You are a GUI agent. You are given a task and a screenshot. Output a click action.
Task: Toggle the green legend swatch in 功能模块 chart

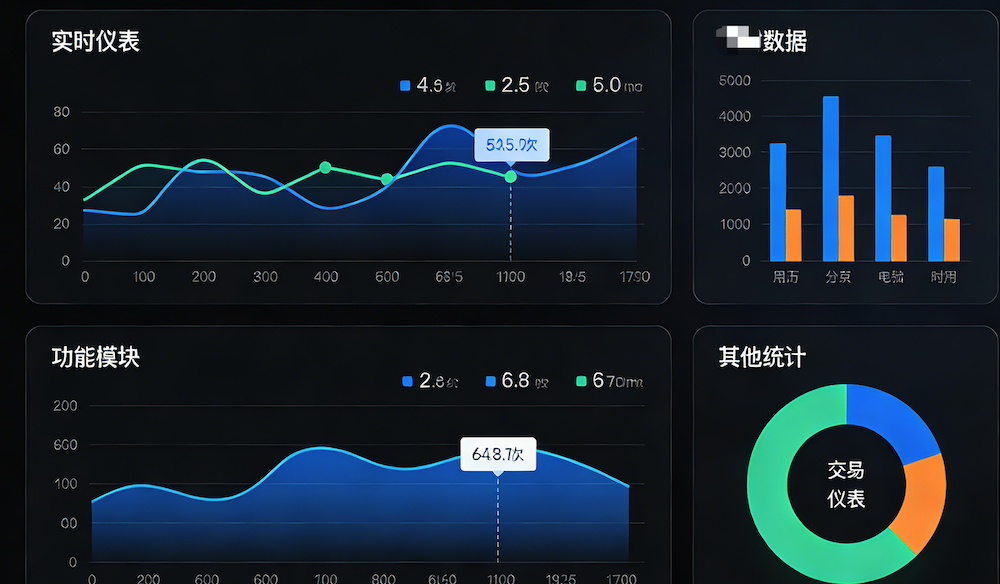(x=581, y=381)
